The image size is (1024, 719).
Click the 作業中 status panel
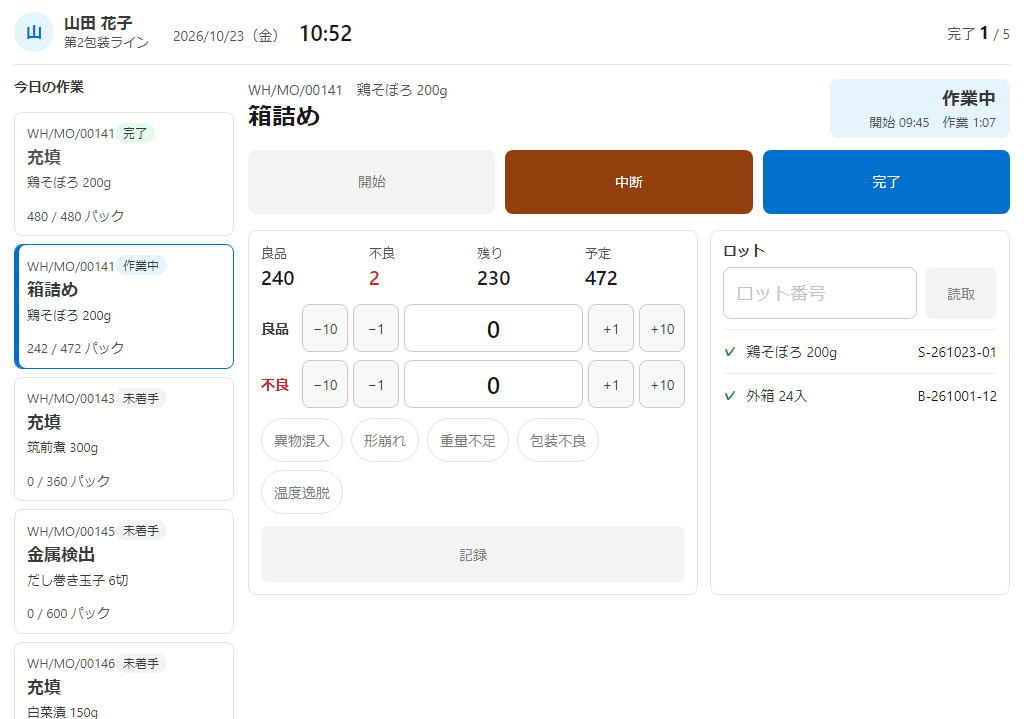point(920,108)
